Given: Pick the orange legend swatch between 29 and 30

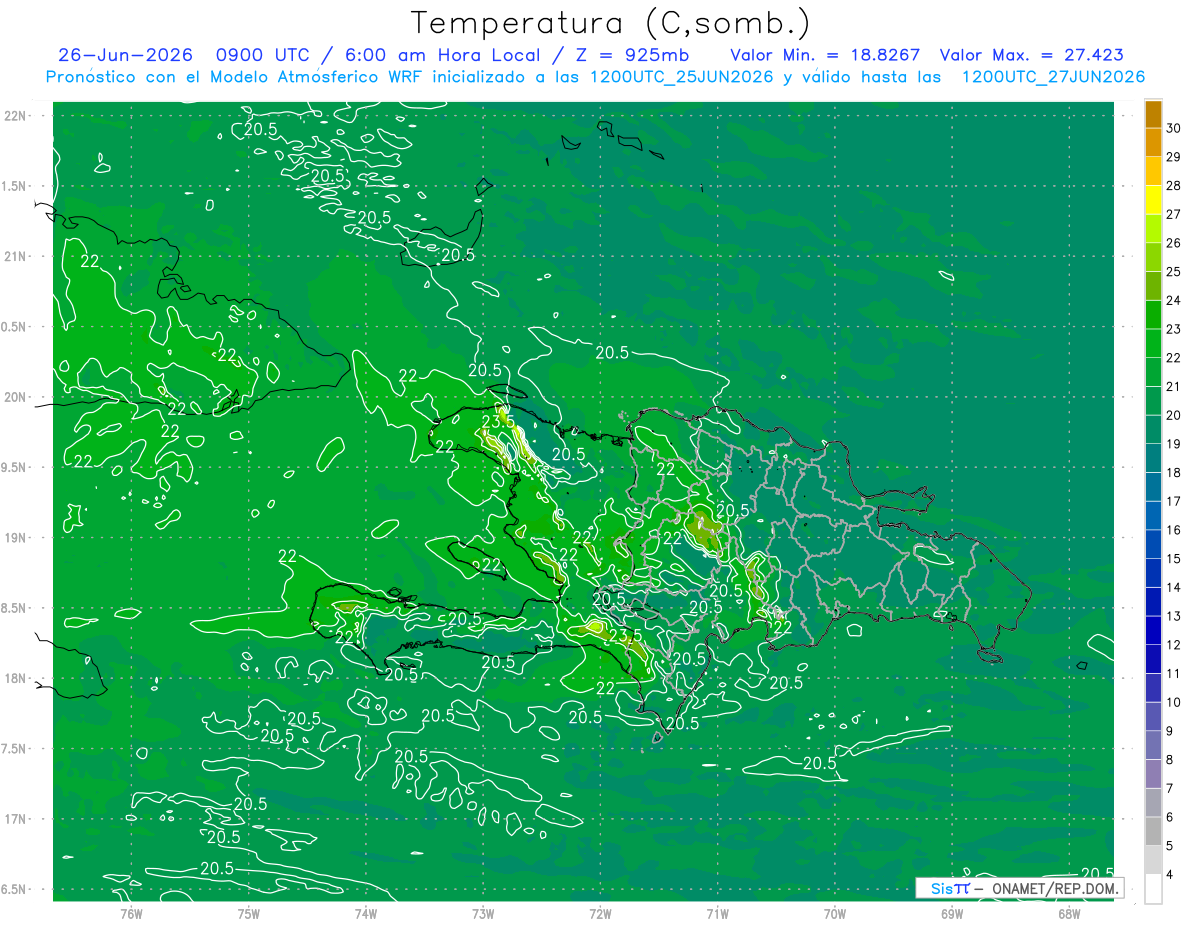Looking at the screenshot, I should [1153, 142].
